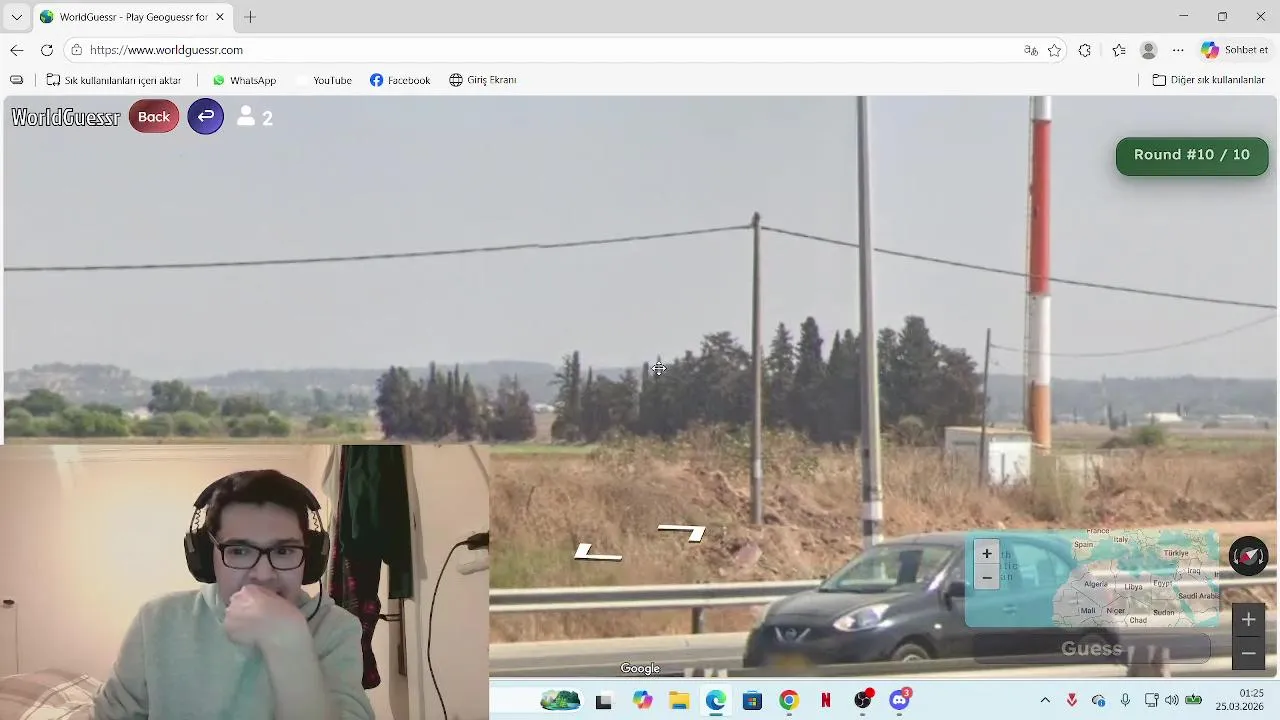Open Microsoft Store from the taskbar
This screenshot has height=720, width=1280.
tap(753, 701)
